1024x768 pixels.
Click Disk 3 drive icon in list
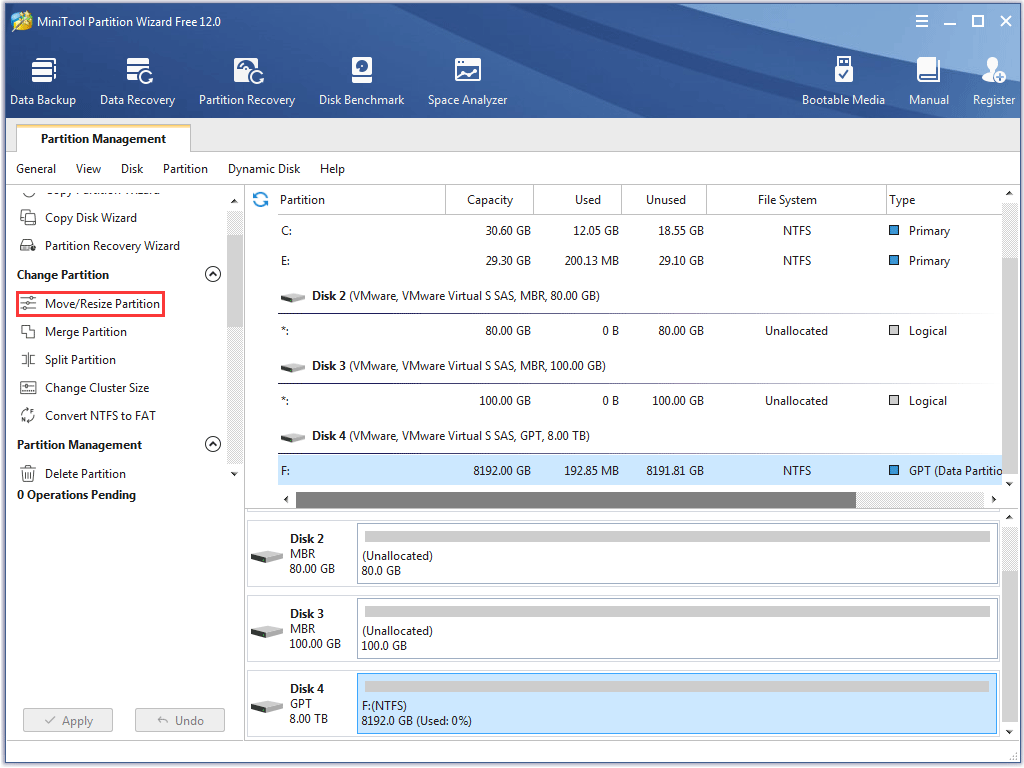(x=293, y=367)
